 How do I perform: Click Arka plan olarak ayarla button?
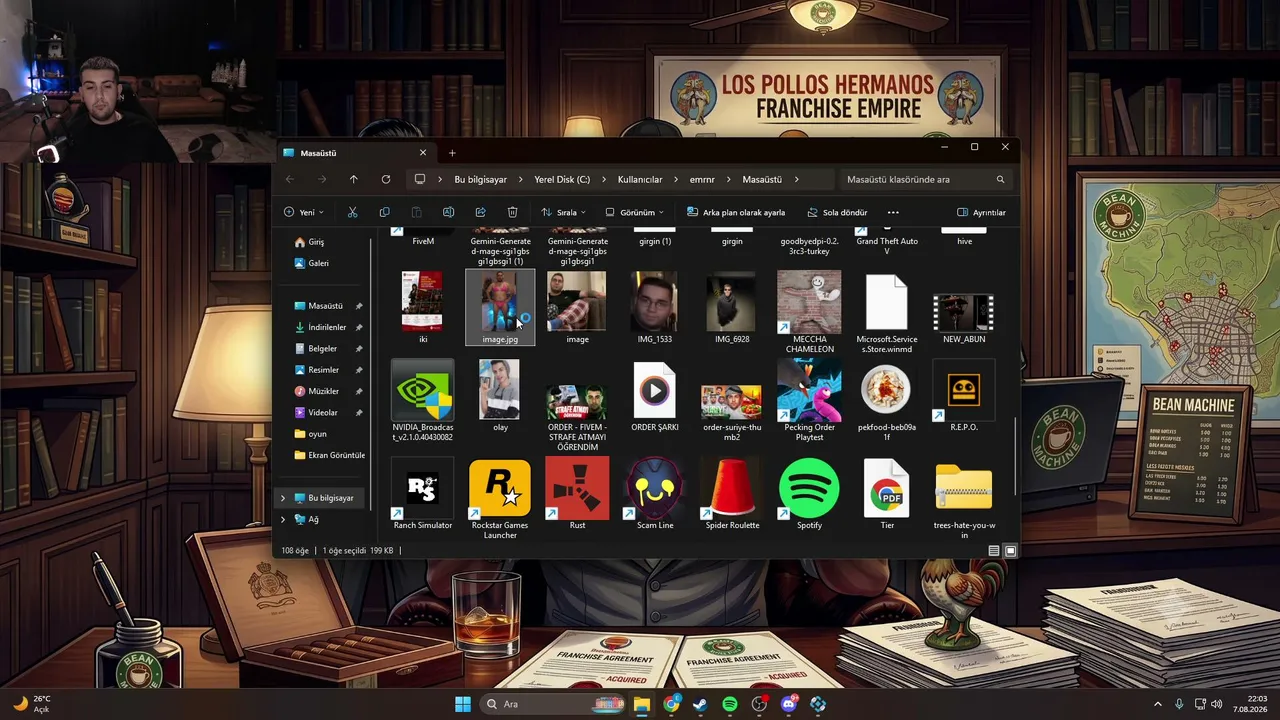point(735,212)
